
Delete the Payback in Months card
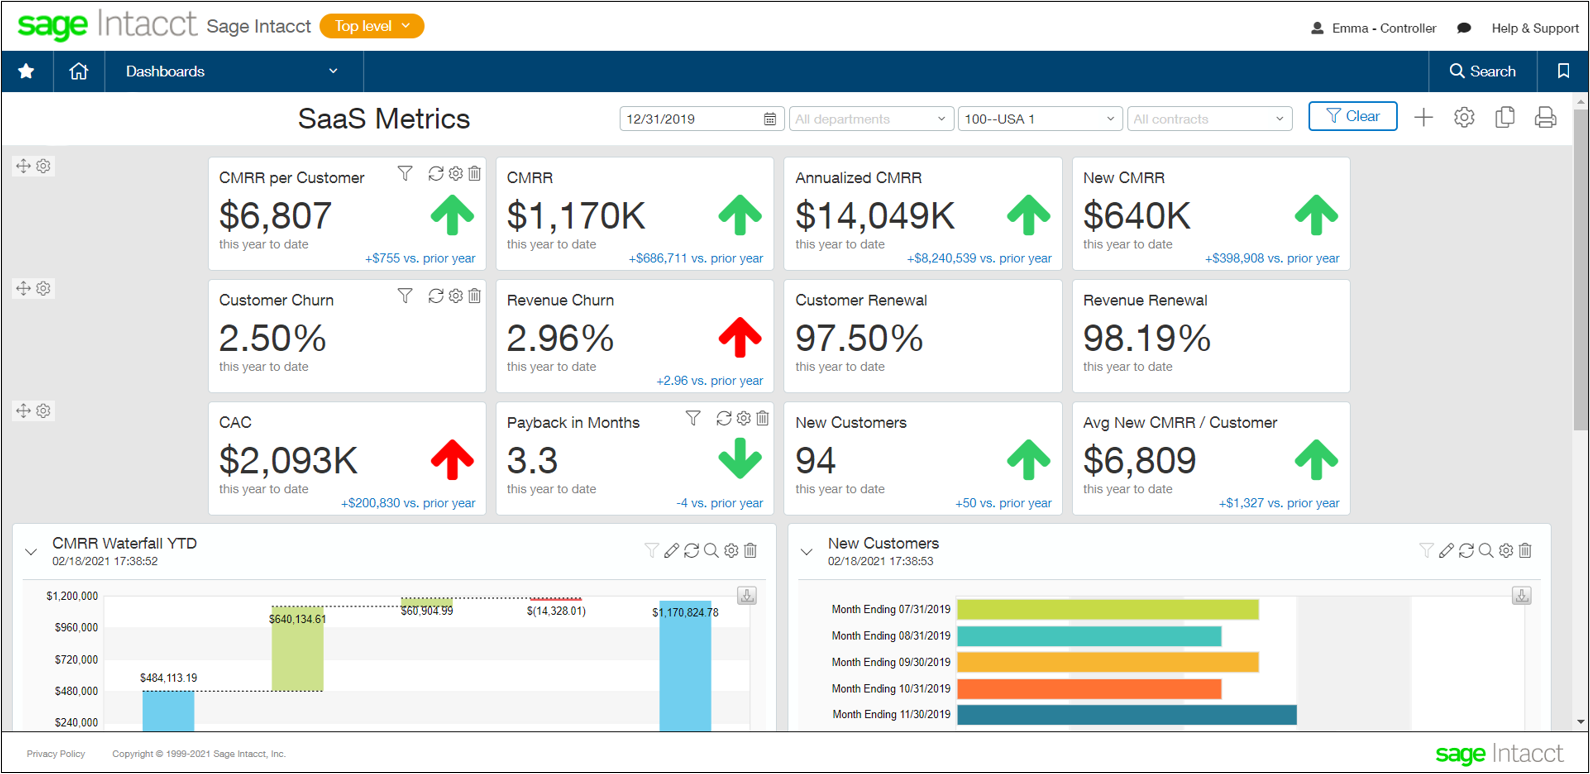point(762,418)
